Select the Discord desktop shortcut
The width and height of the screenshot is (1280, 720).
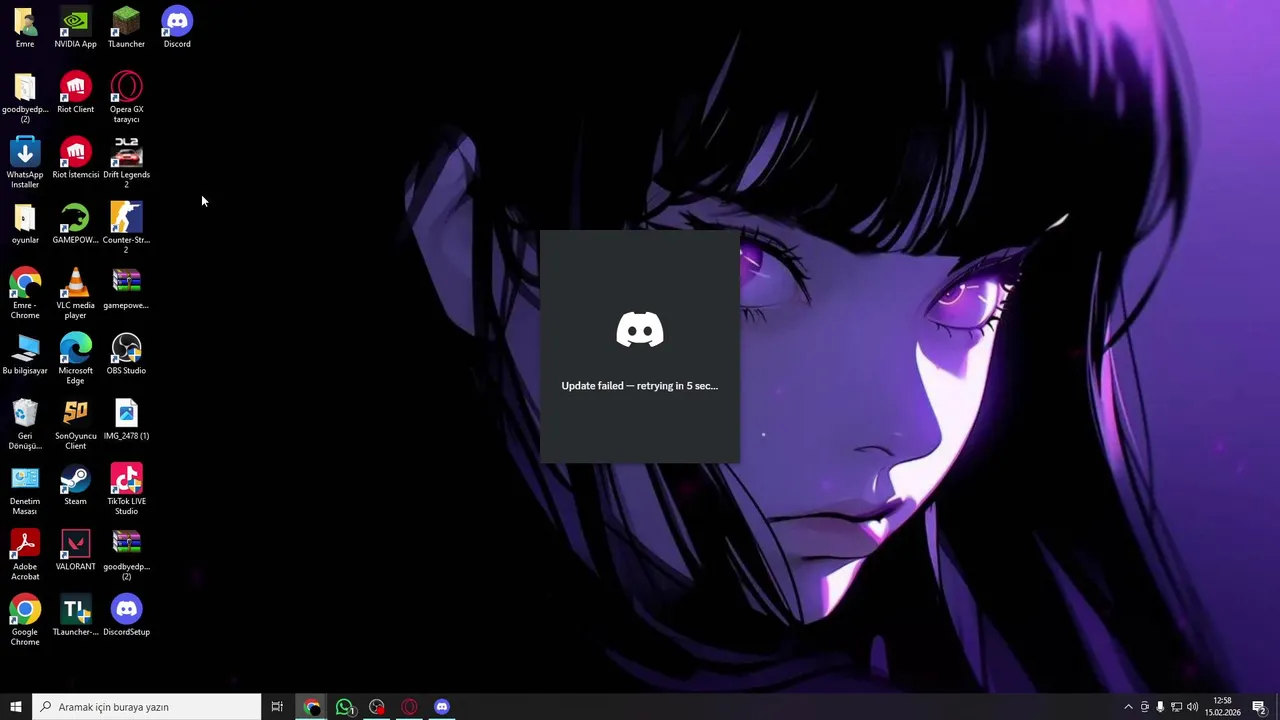click(x=177, y=27)
